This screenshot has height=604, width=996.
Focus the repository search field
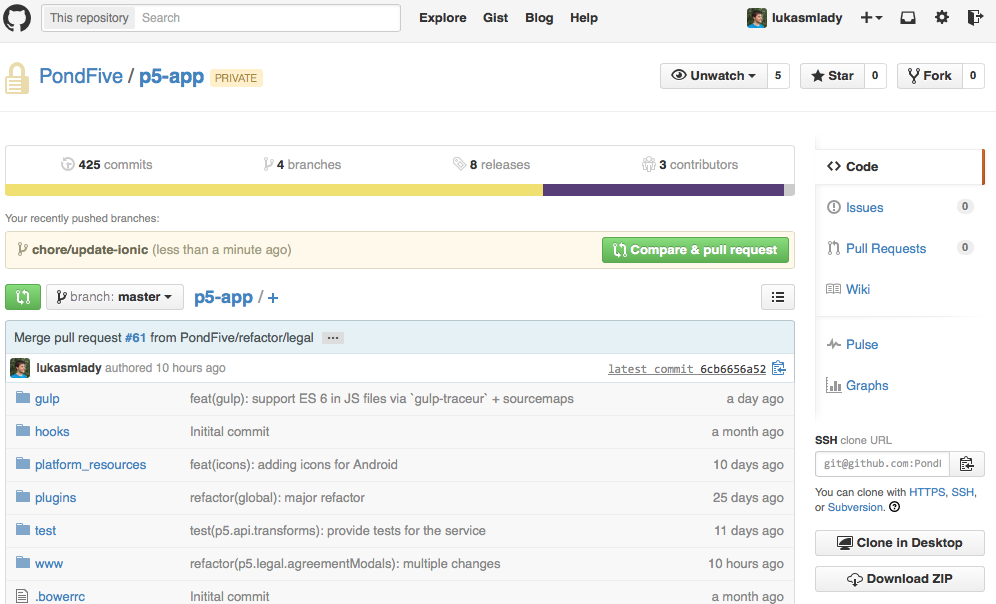(267, 18)
